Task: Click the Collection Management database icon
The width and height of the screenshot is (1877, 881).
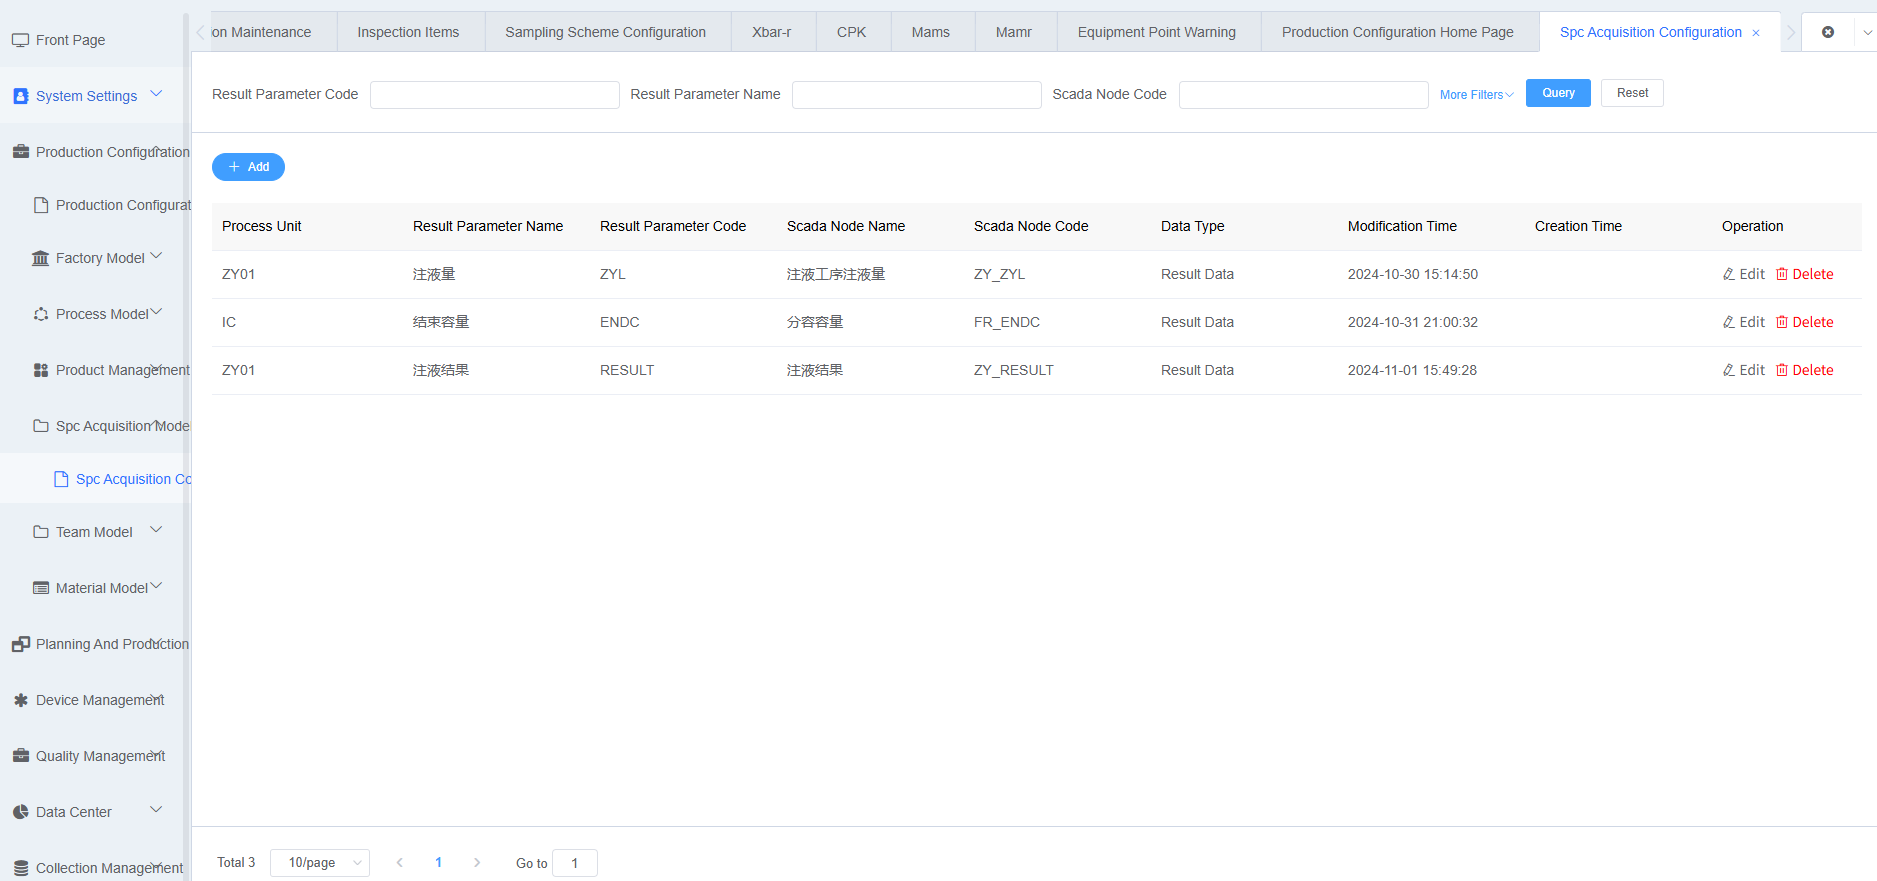Action: tap(20, 868)
